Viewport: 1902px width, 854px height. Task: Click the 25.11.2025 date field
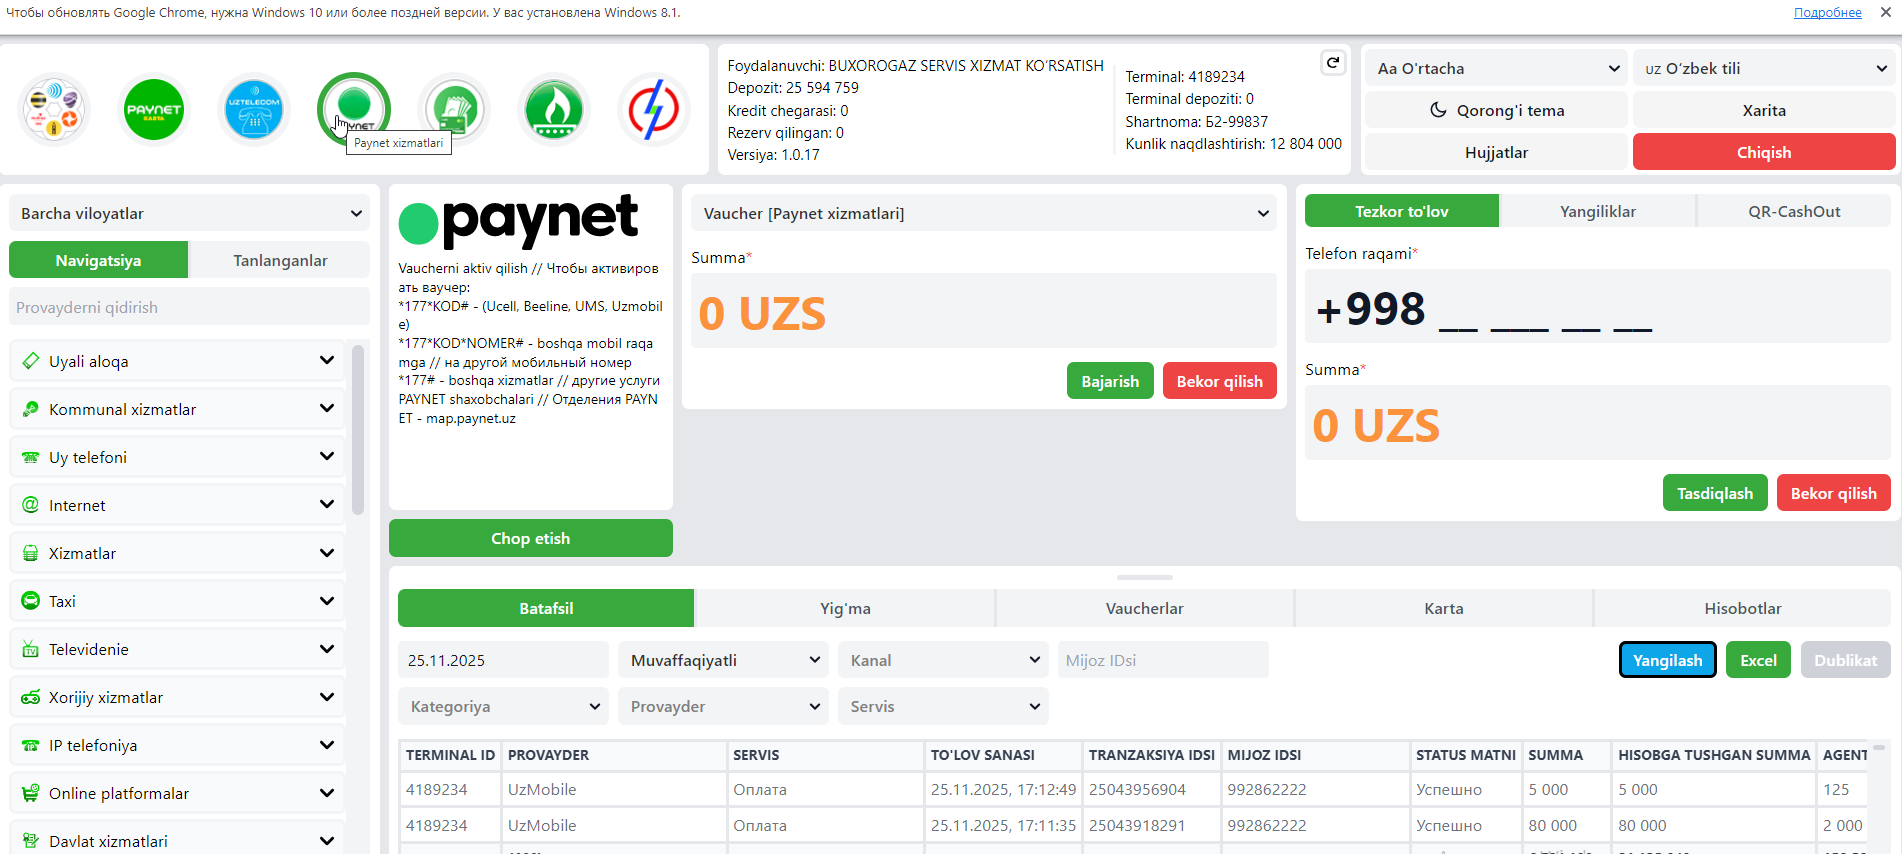point(504,660)
